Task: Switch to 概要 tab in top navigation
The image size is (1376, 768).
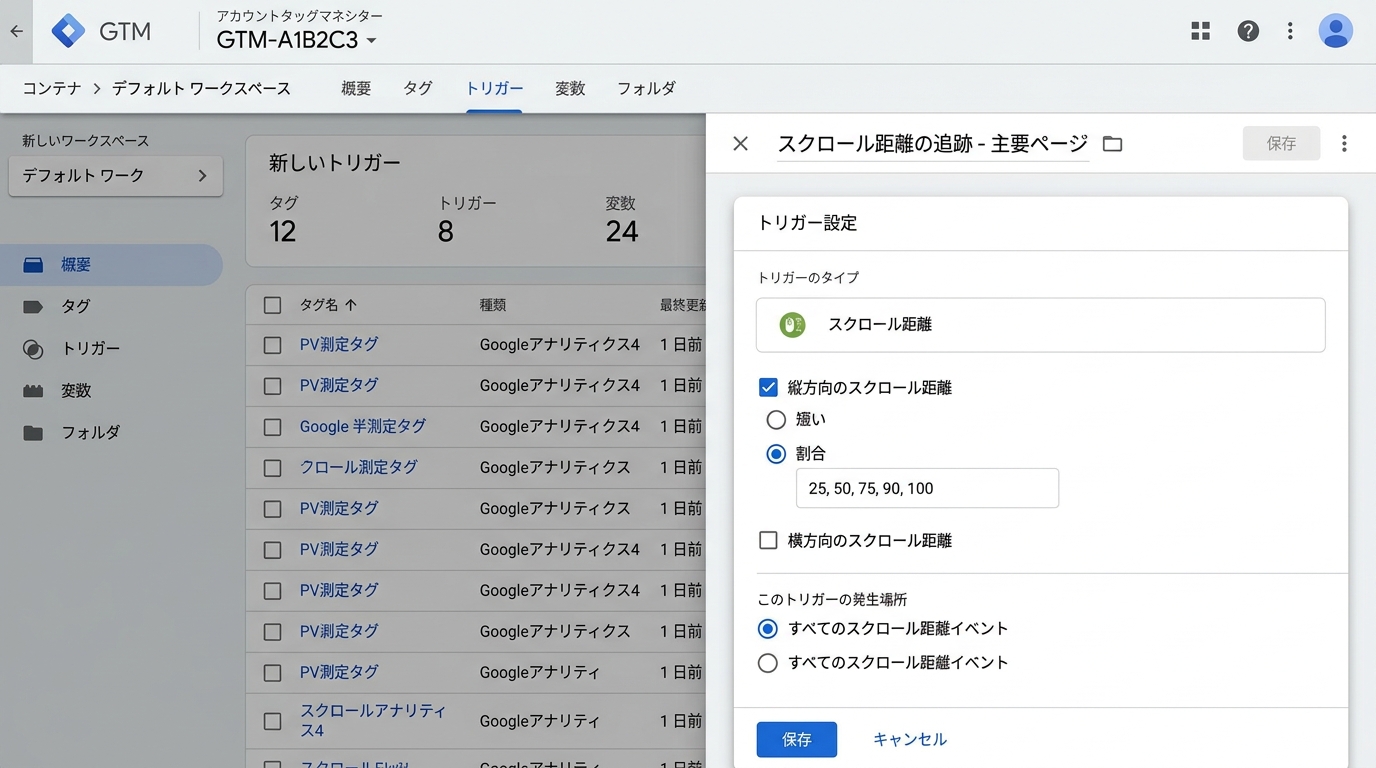Action: tap(356, 88)
